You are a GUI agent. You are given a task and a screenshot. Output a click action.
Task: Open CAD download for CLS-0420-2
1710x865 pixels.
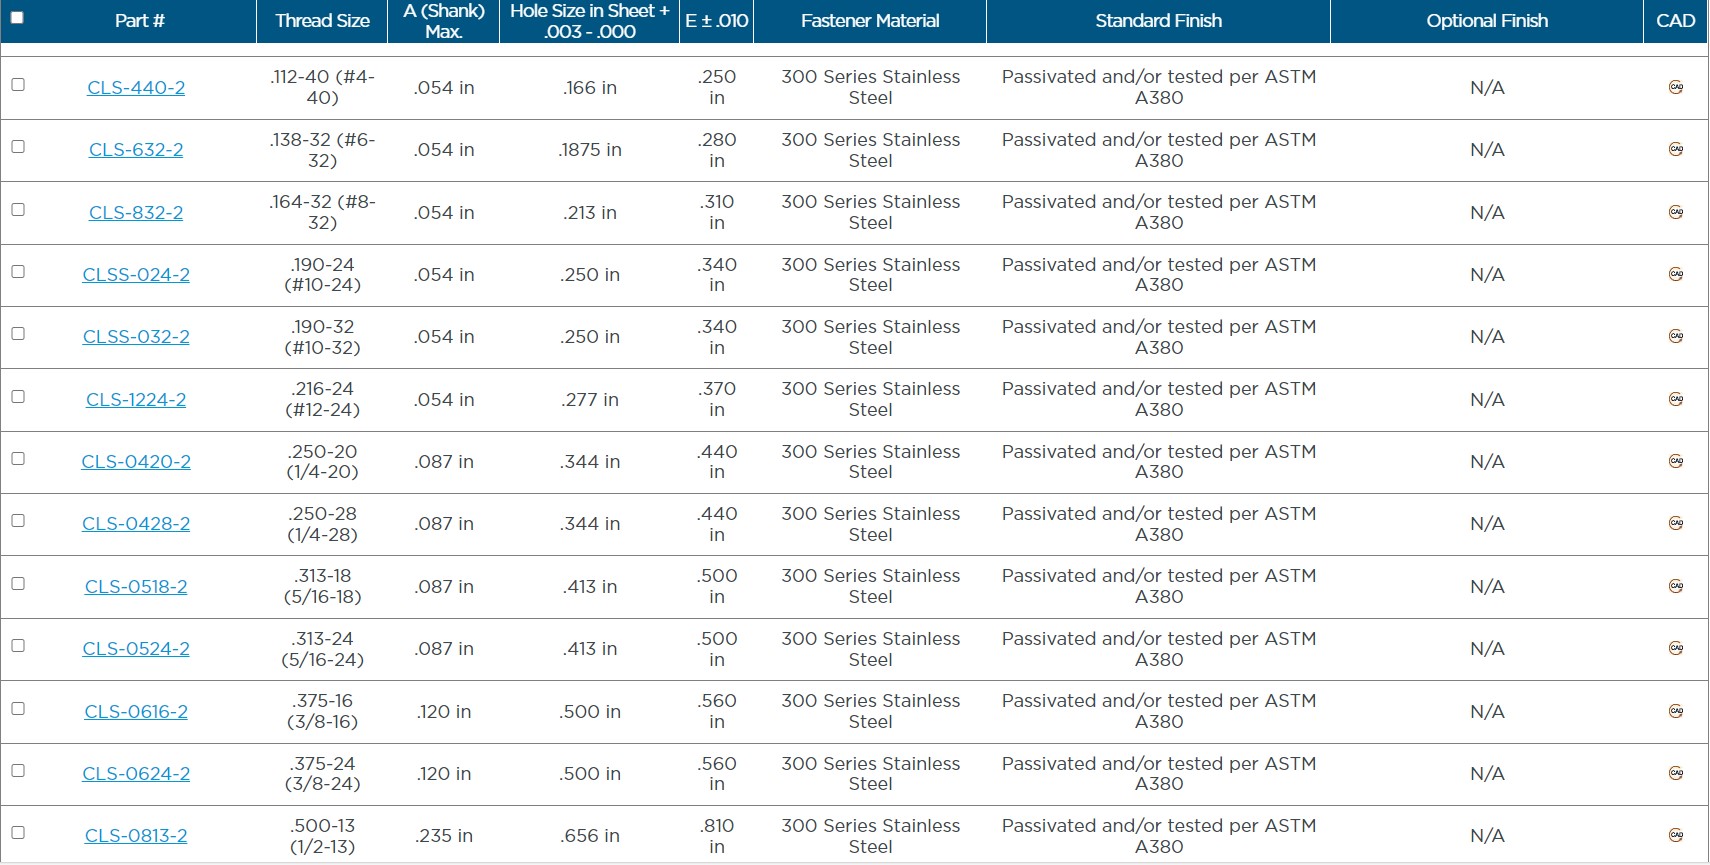pos(1676,461)
